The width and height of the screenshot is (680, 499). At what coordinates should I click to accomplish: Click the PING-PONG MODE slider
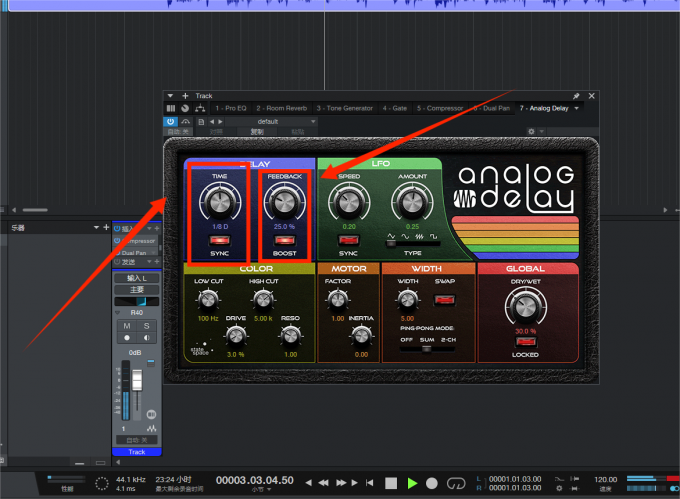(x=427, y=349)
